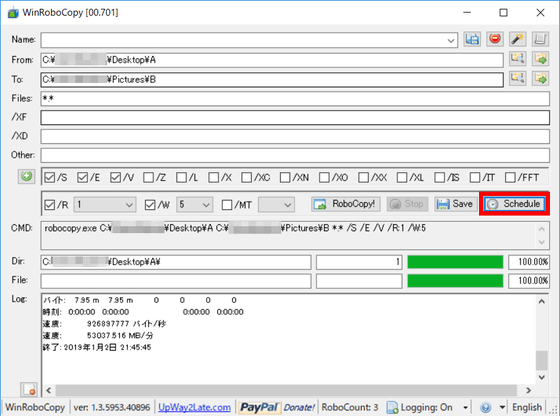
Task: Click the green plus icon beside switches
Action: 26,176
